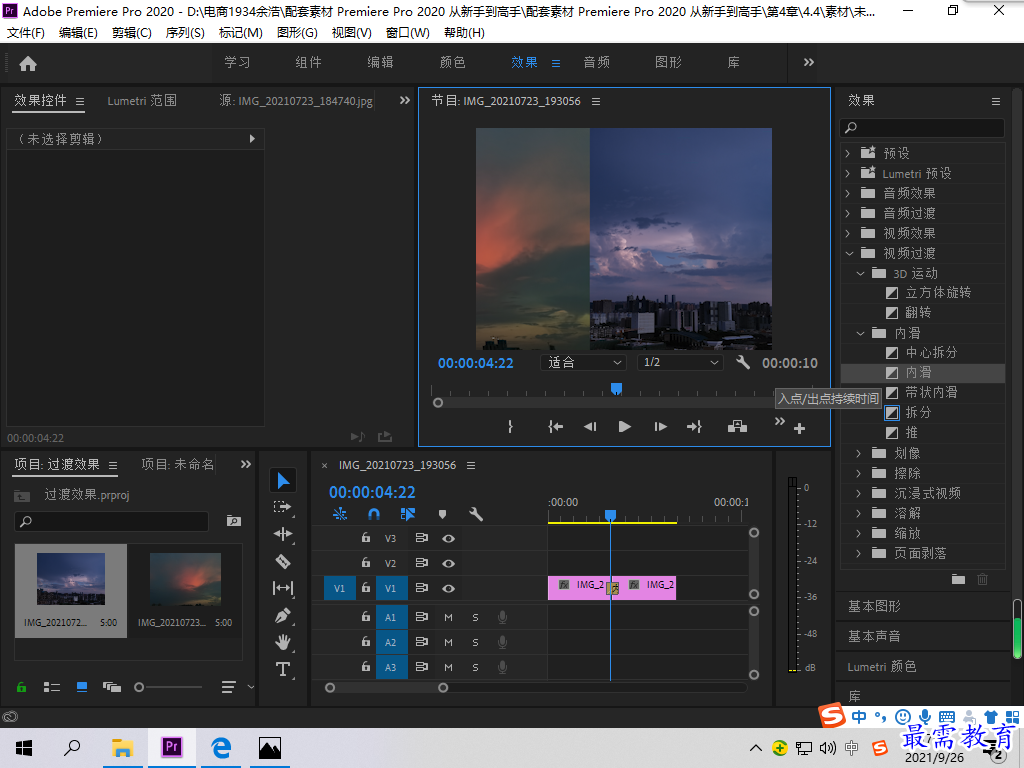The height and width of the screenshot is (768, 1024).
Task: Go to In point in Program monitor
Action: 555,426
